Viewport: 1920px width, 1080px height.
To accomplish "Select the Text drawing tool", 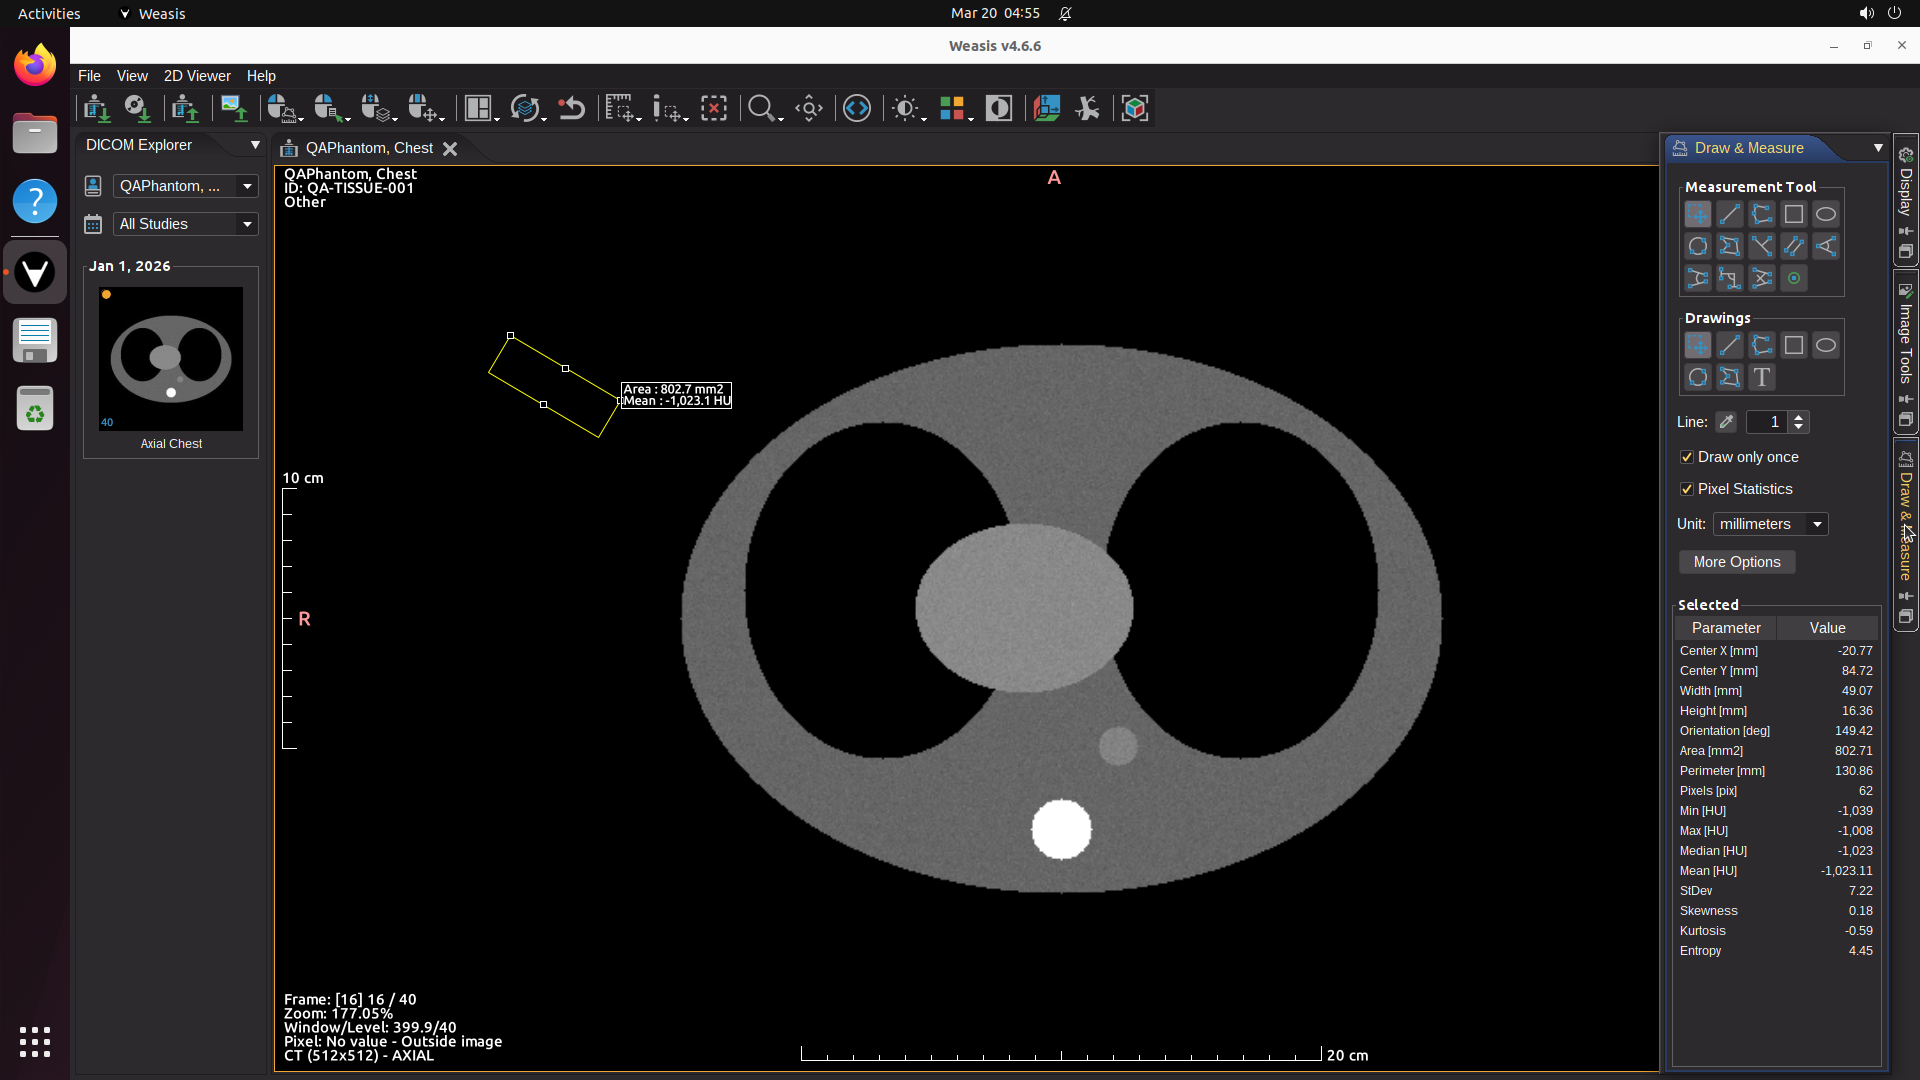I will point(1761,377).
